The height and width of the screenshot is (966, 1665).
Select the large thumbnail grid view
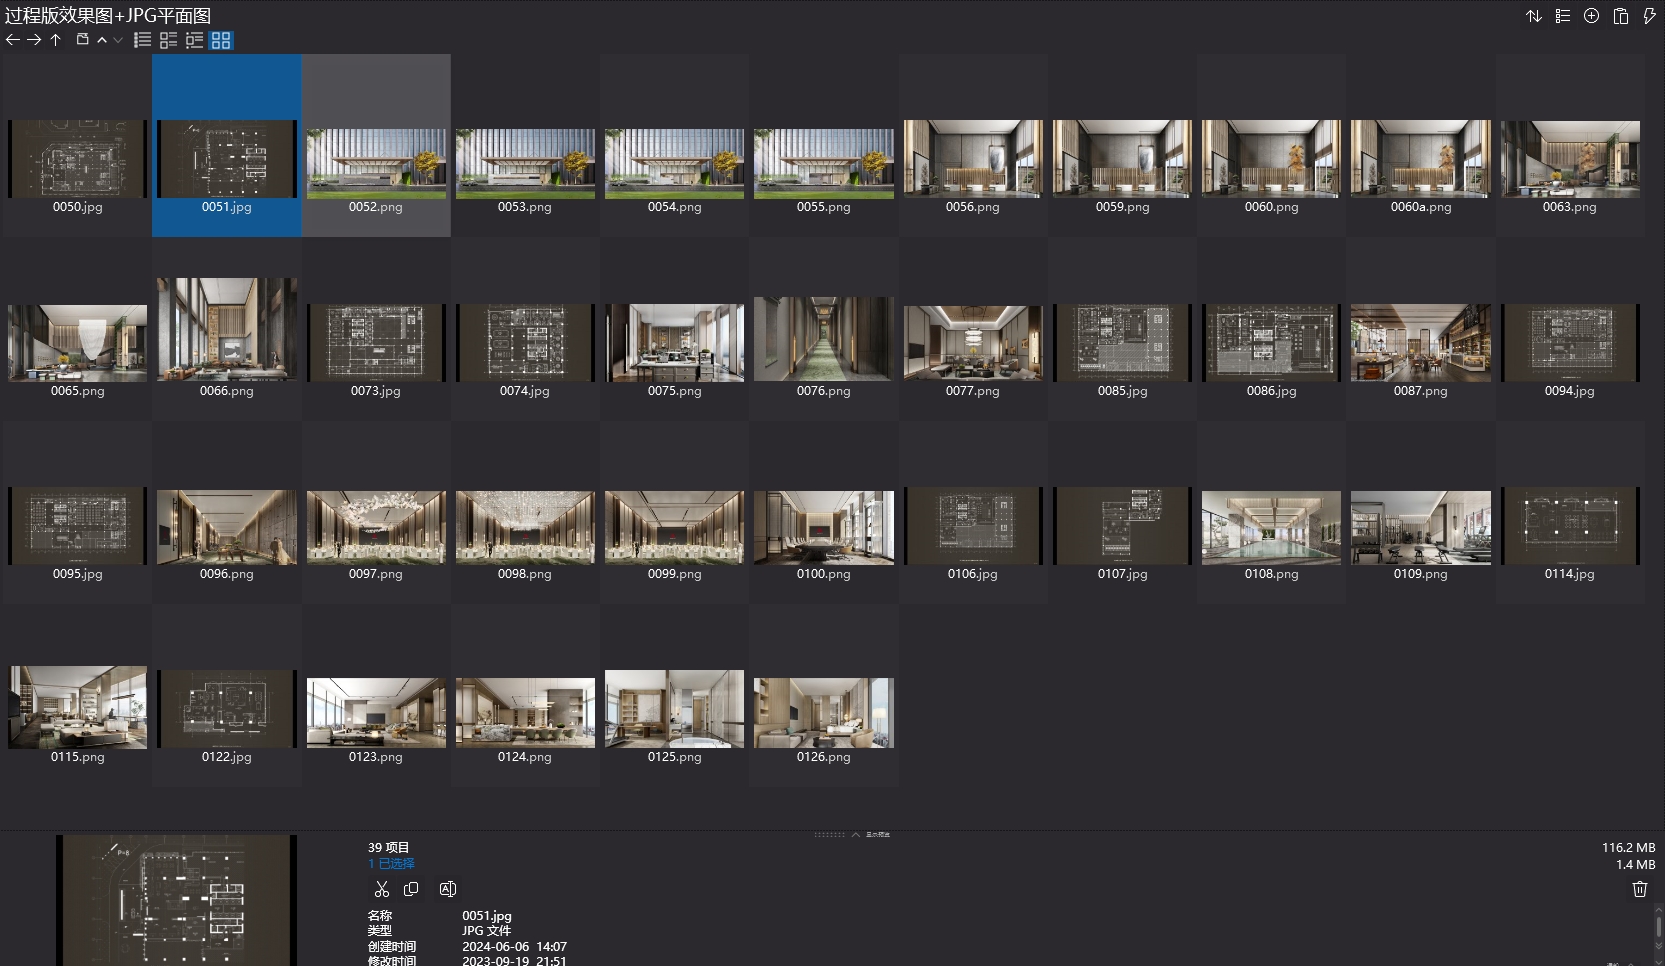click(x=221, y=40)
